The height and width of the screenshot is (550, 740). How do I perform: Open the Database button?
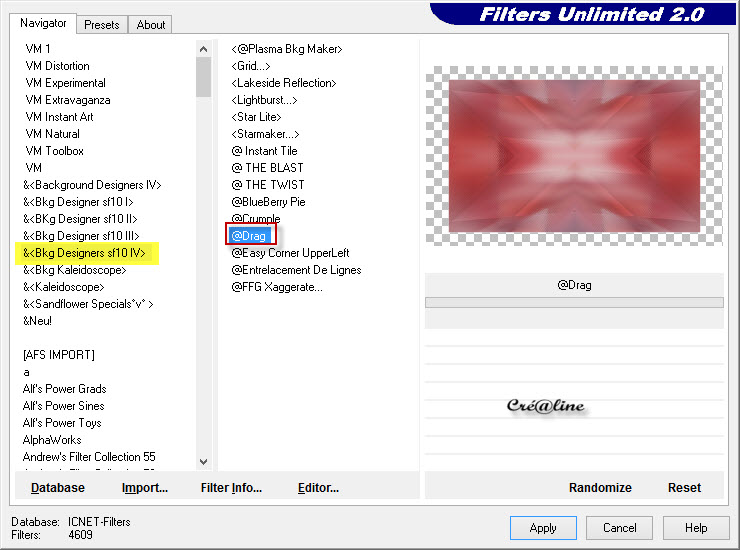(58, 488)
